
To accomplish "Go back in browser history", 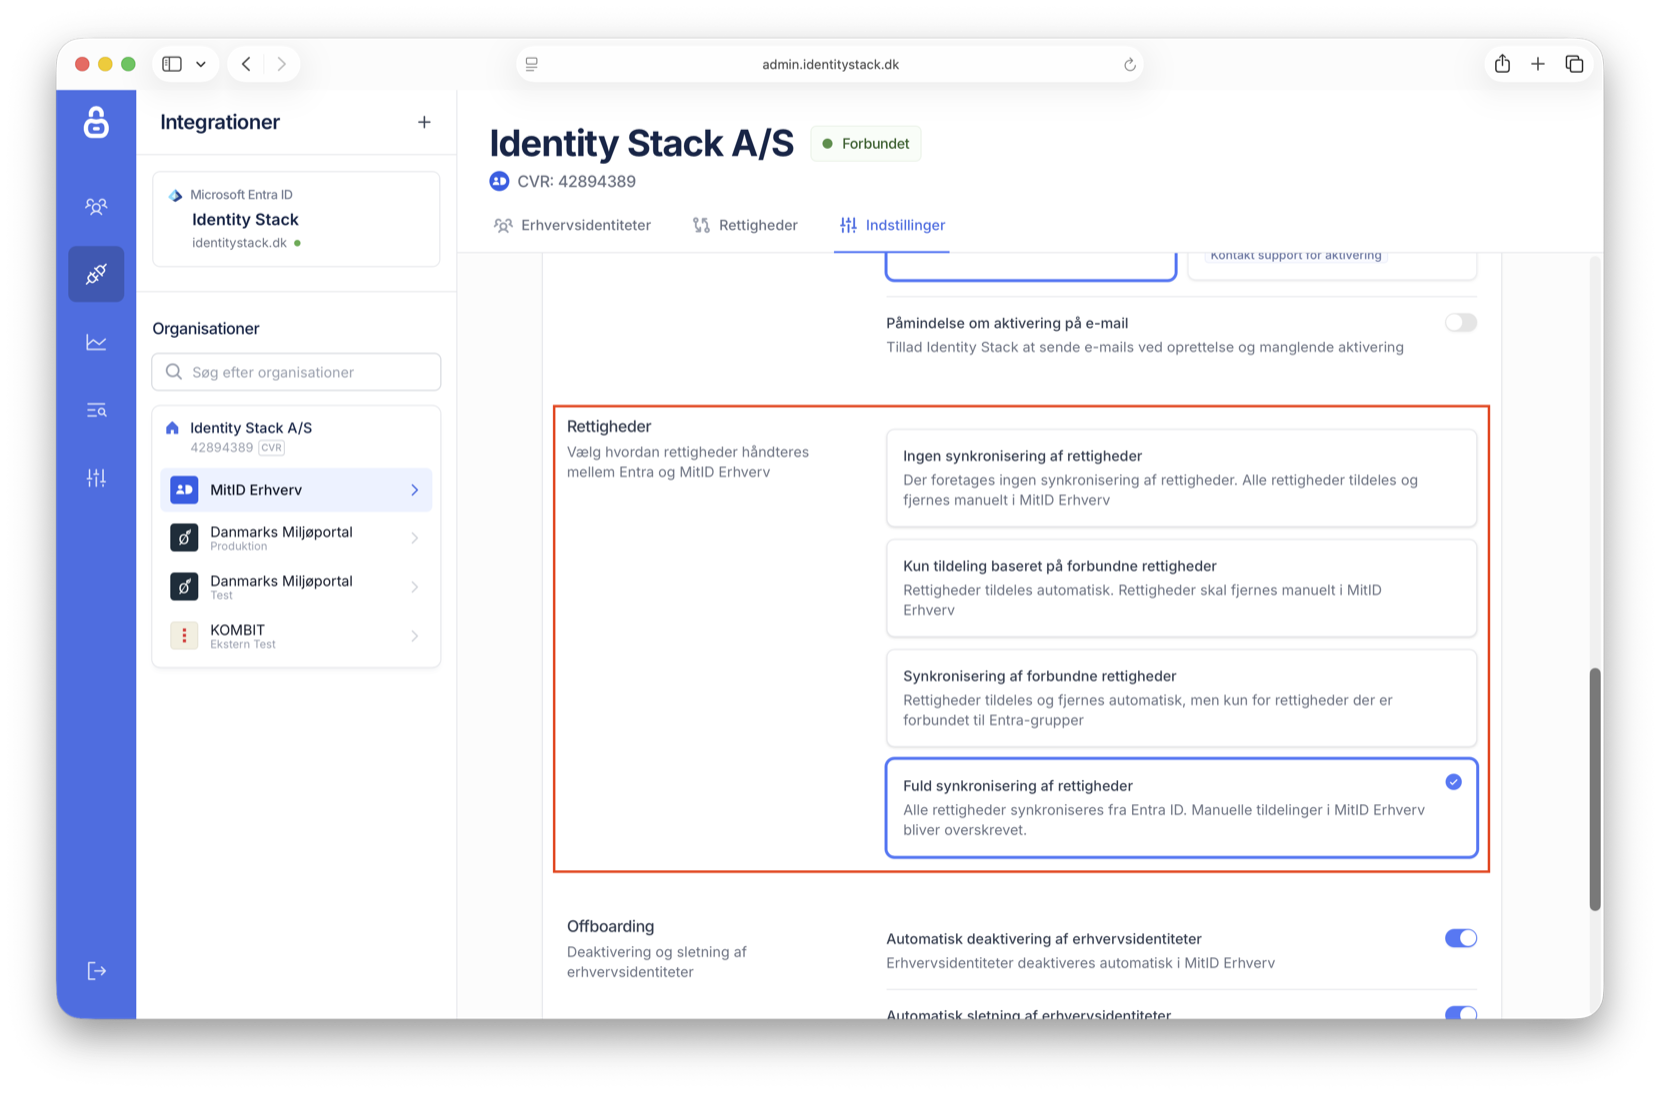I will (246, 64).
